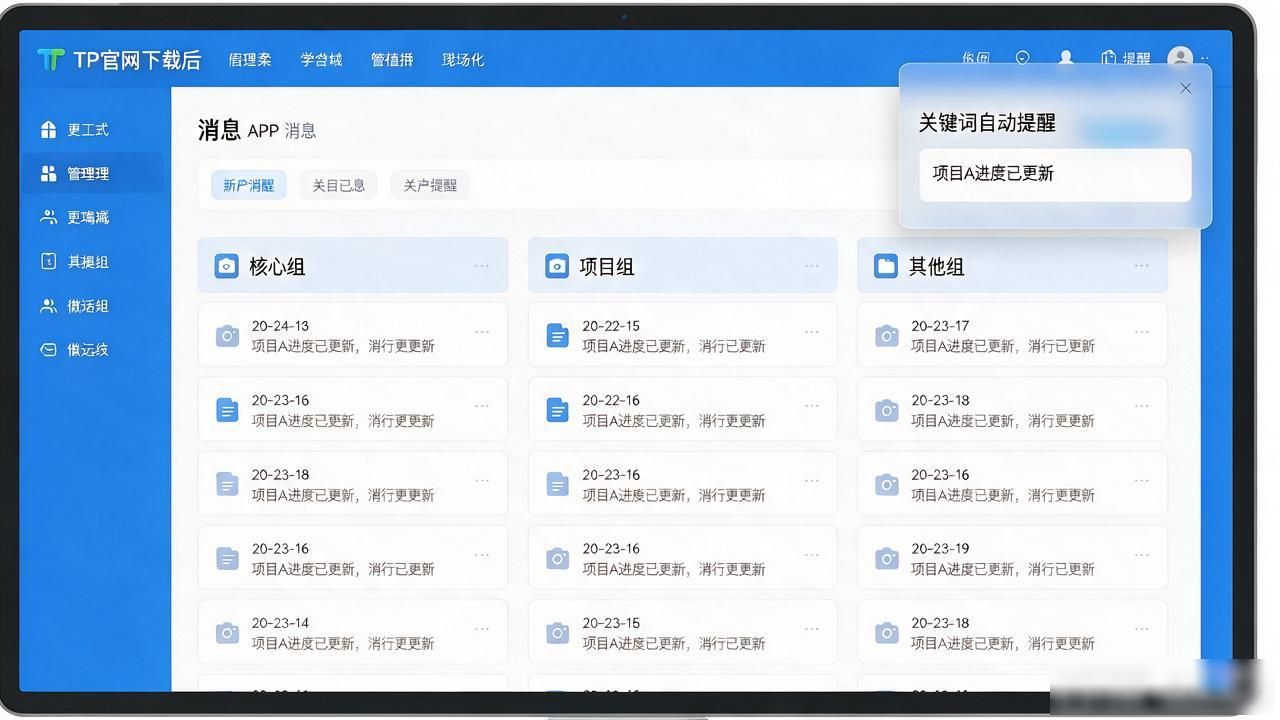
Task: Click the 提醒 reminder icon in the top bar
Action: pos(1108,59)
